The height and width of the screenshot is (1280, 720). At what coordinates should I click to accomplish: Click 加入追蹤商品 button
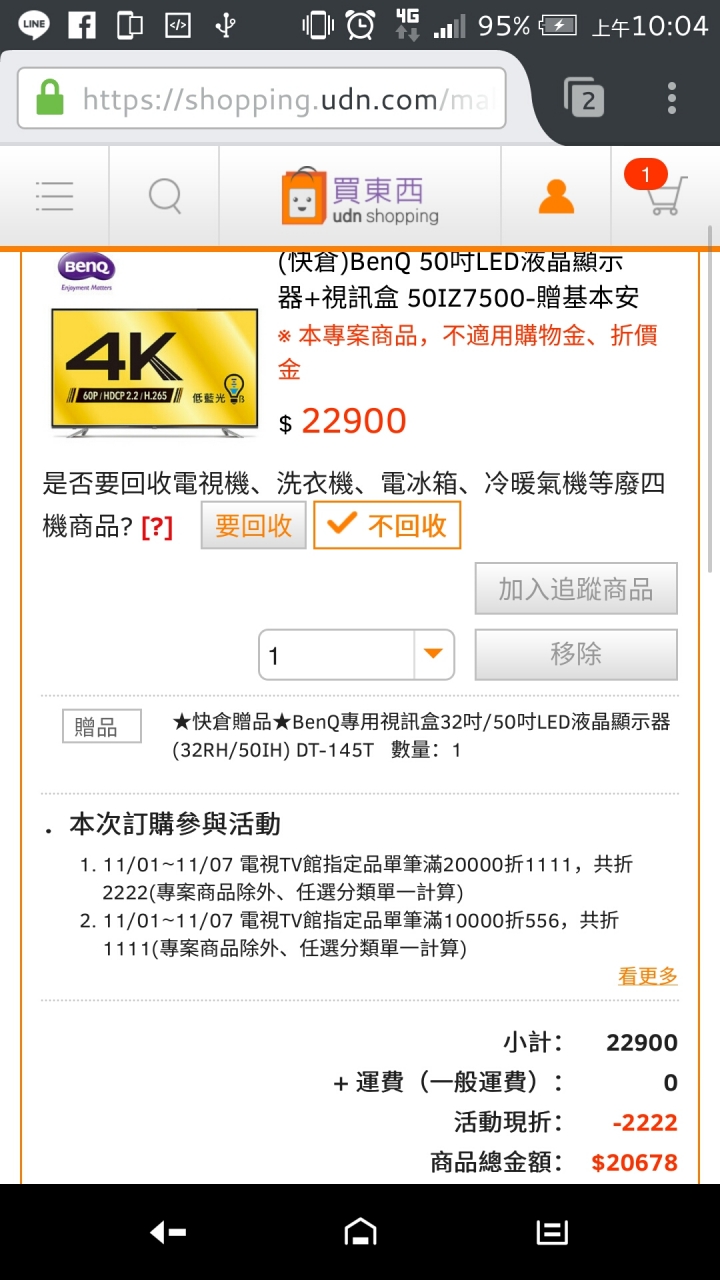coord(576,589)
